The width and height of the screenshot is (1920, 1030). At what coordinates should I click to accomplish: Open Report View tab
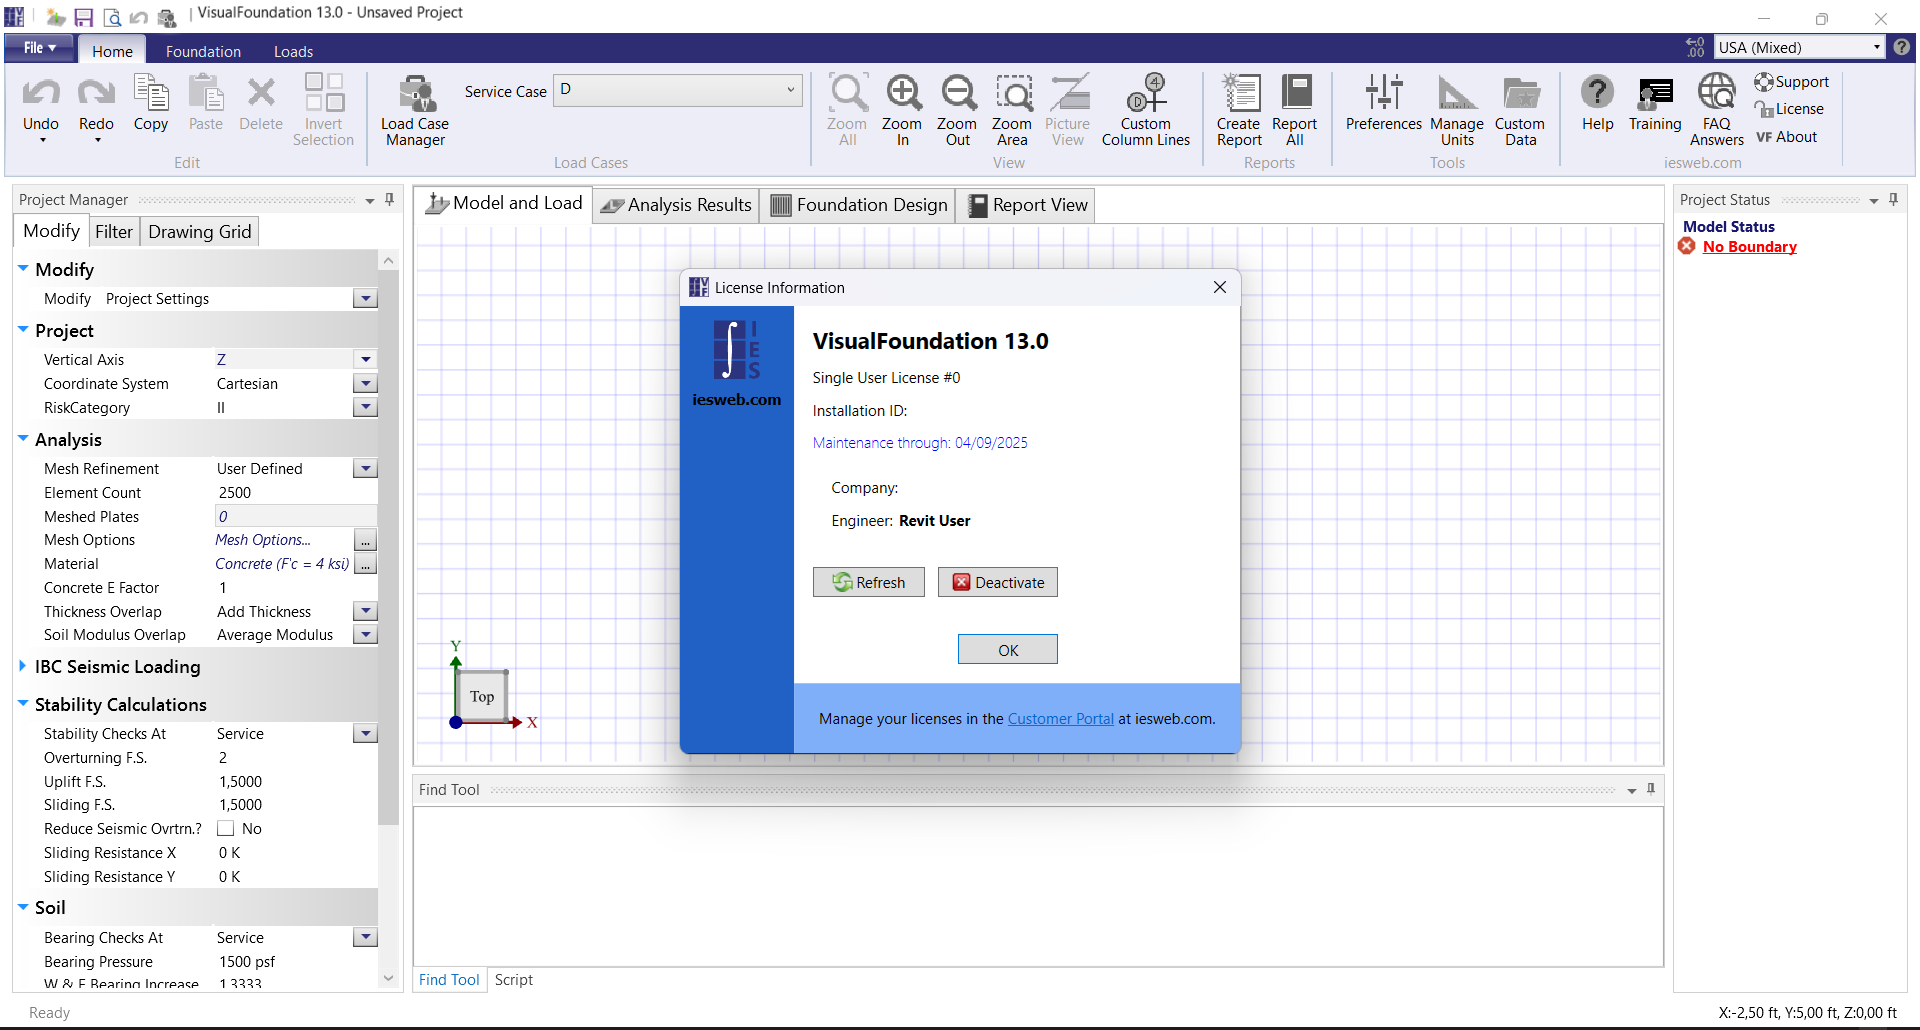coord(1027,205)
